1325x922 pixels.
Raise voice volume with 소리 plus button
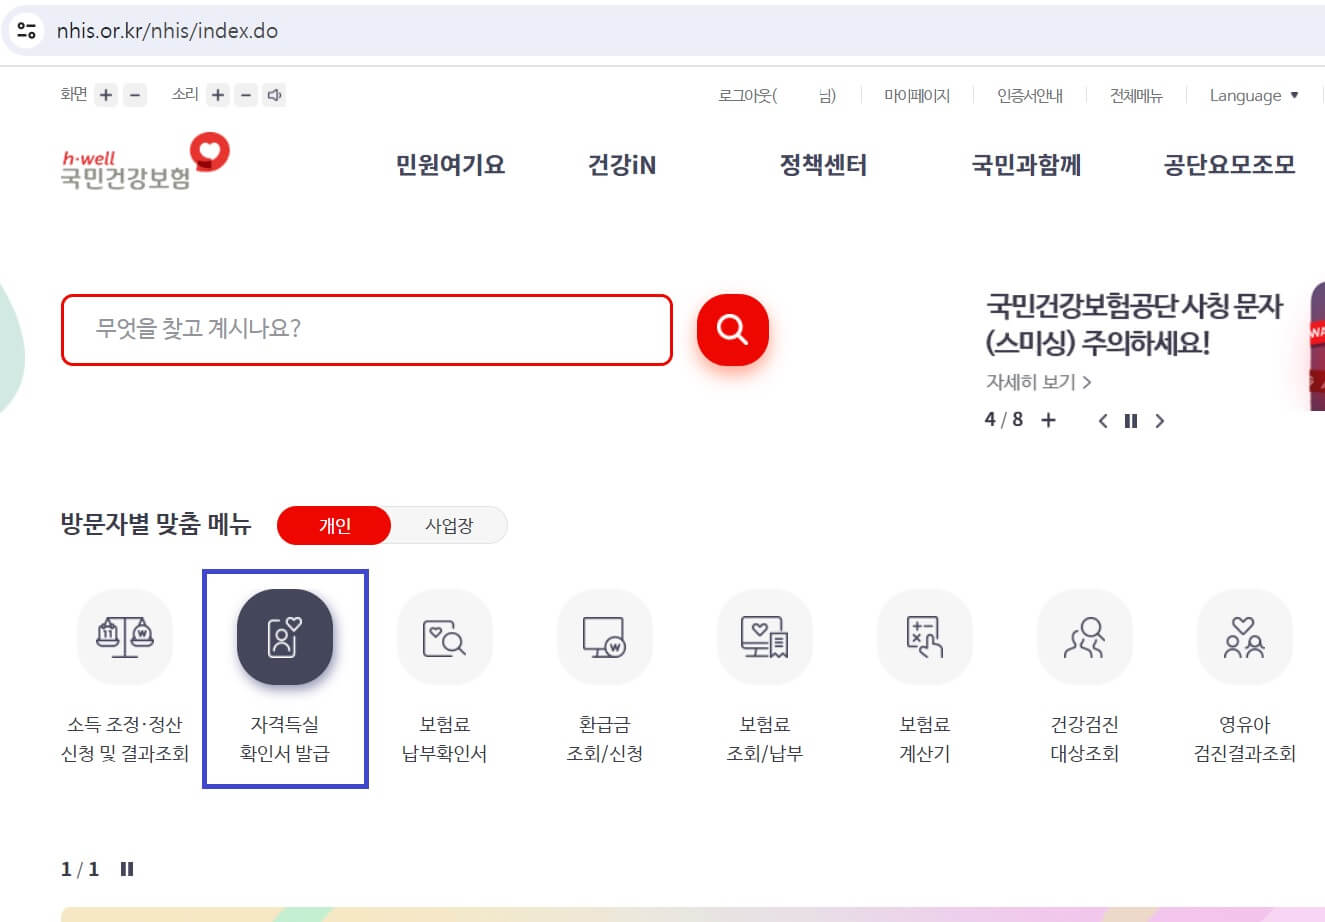(x=218, y=95)
